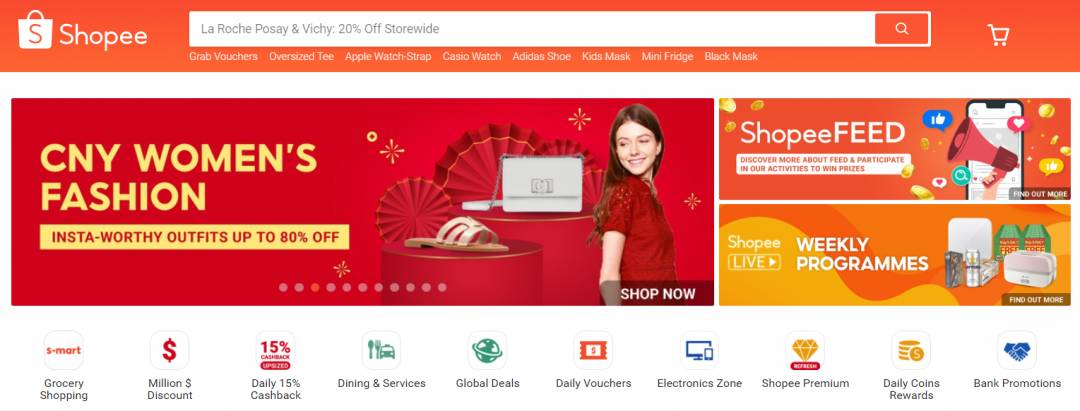
Task: Open the s-mart Grocery Shopping icon
Action: point(63,350)
